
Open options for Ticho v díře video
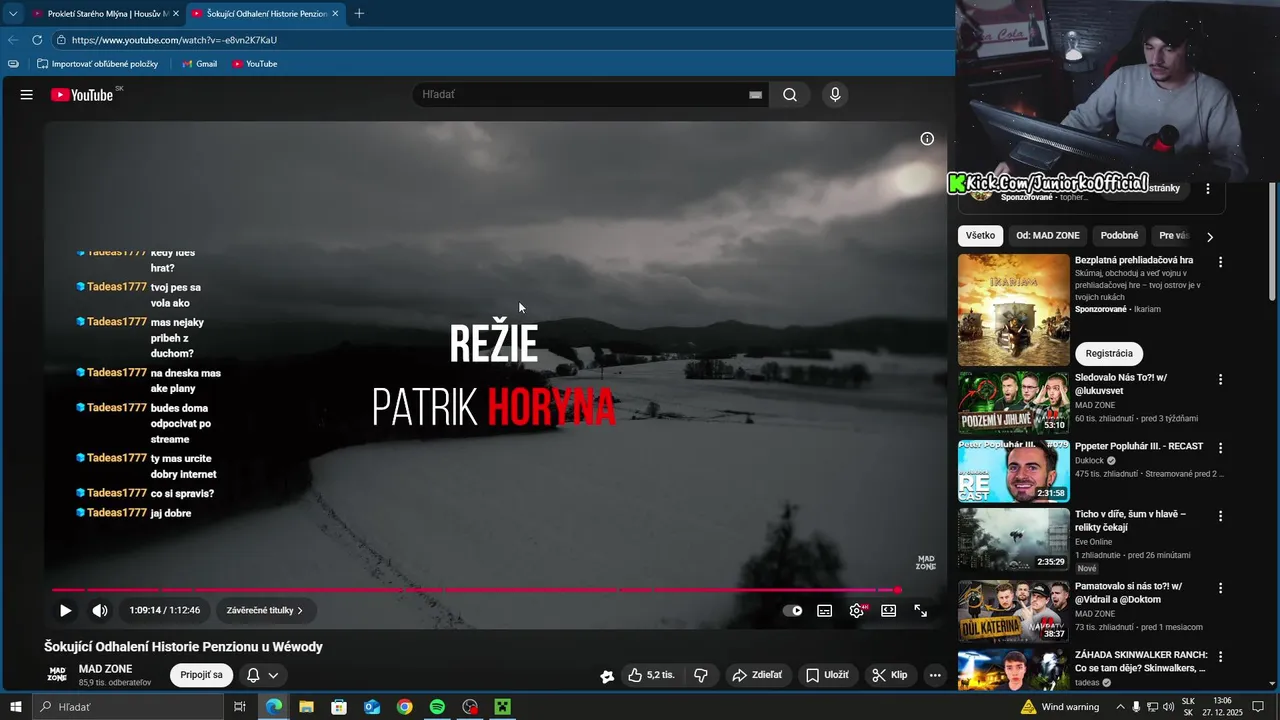[1220, 516]
